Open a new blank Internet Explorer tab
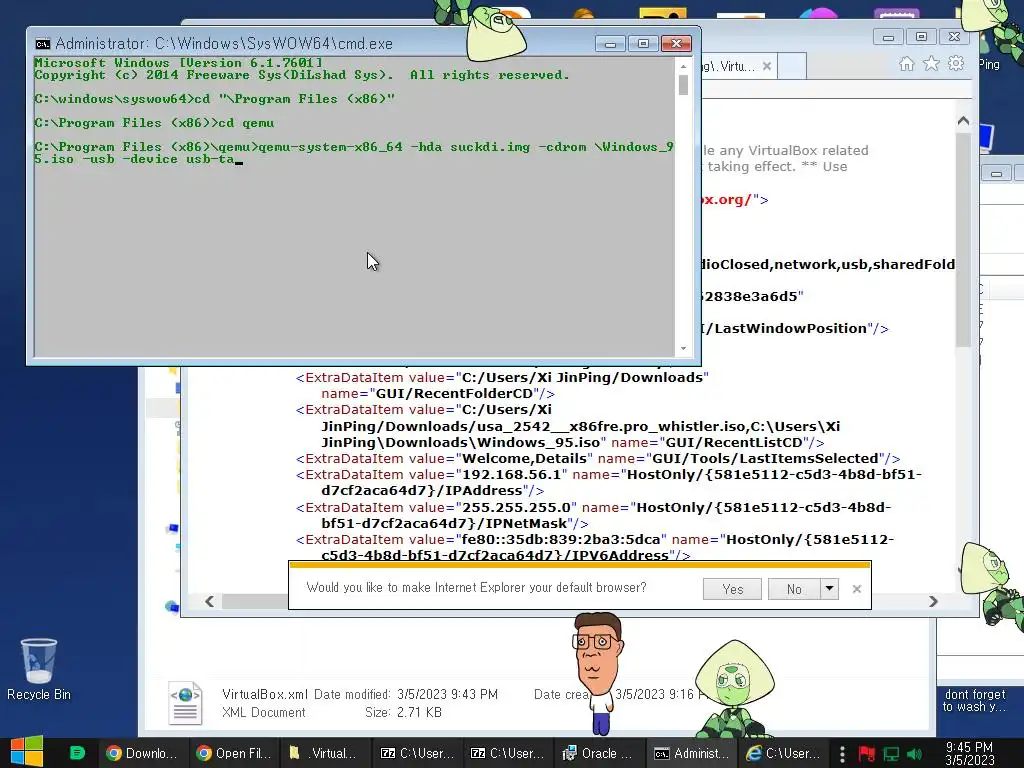1024x768 pixels. [x=791, y=66]
